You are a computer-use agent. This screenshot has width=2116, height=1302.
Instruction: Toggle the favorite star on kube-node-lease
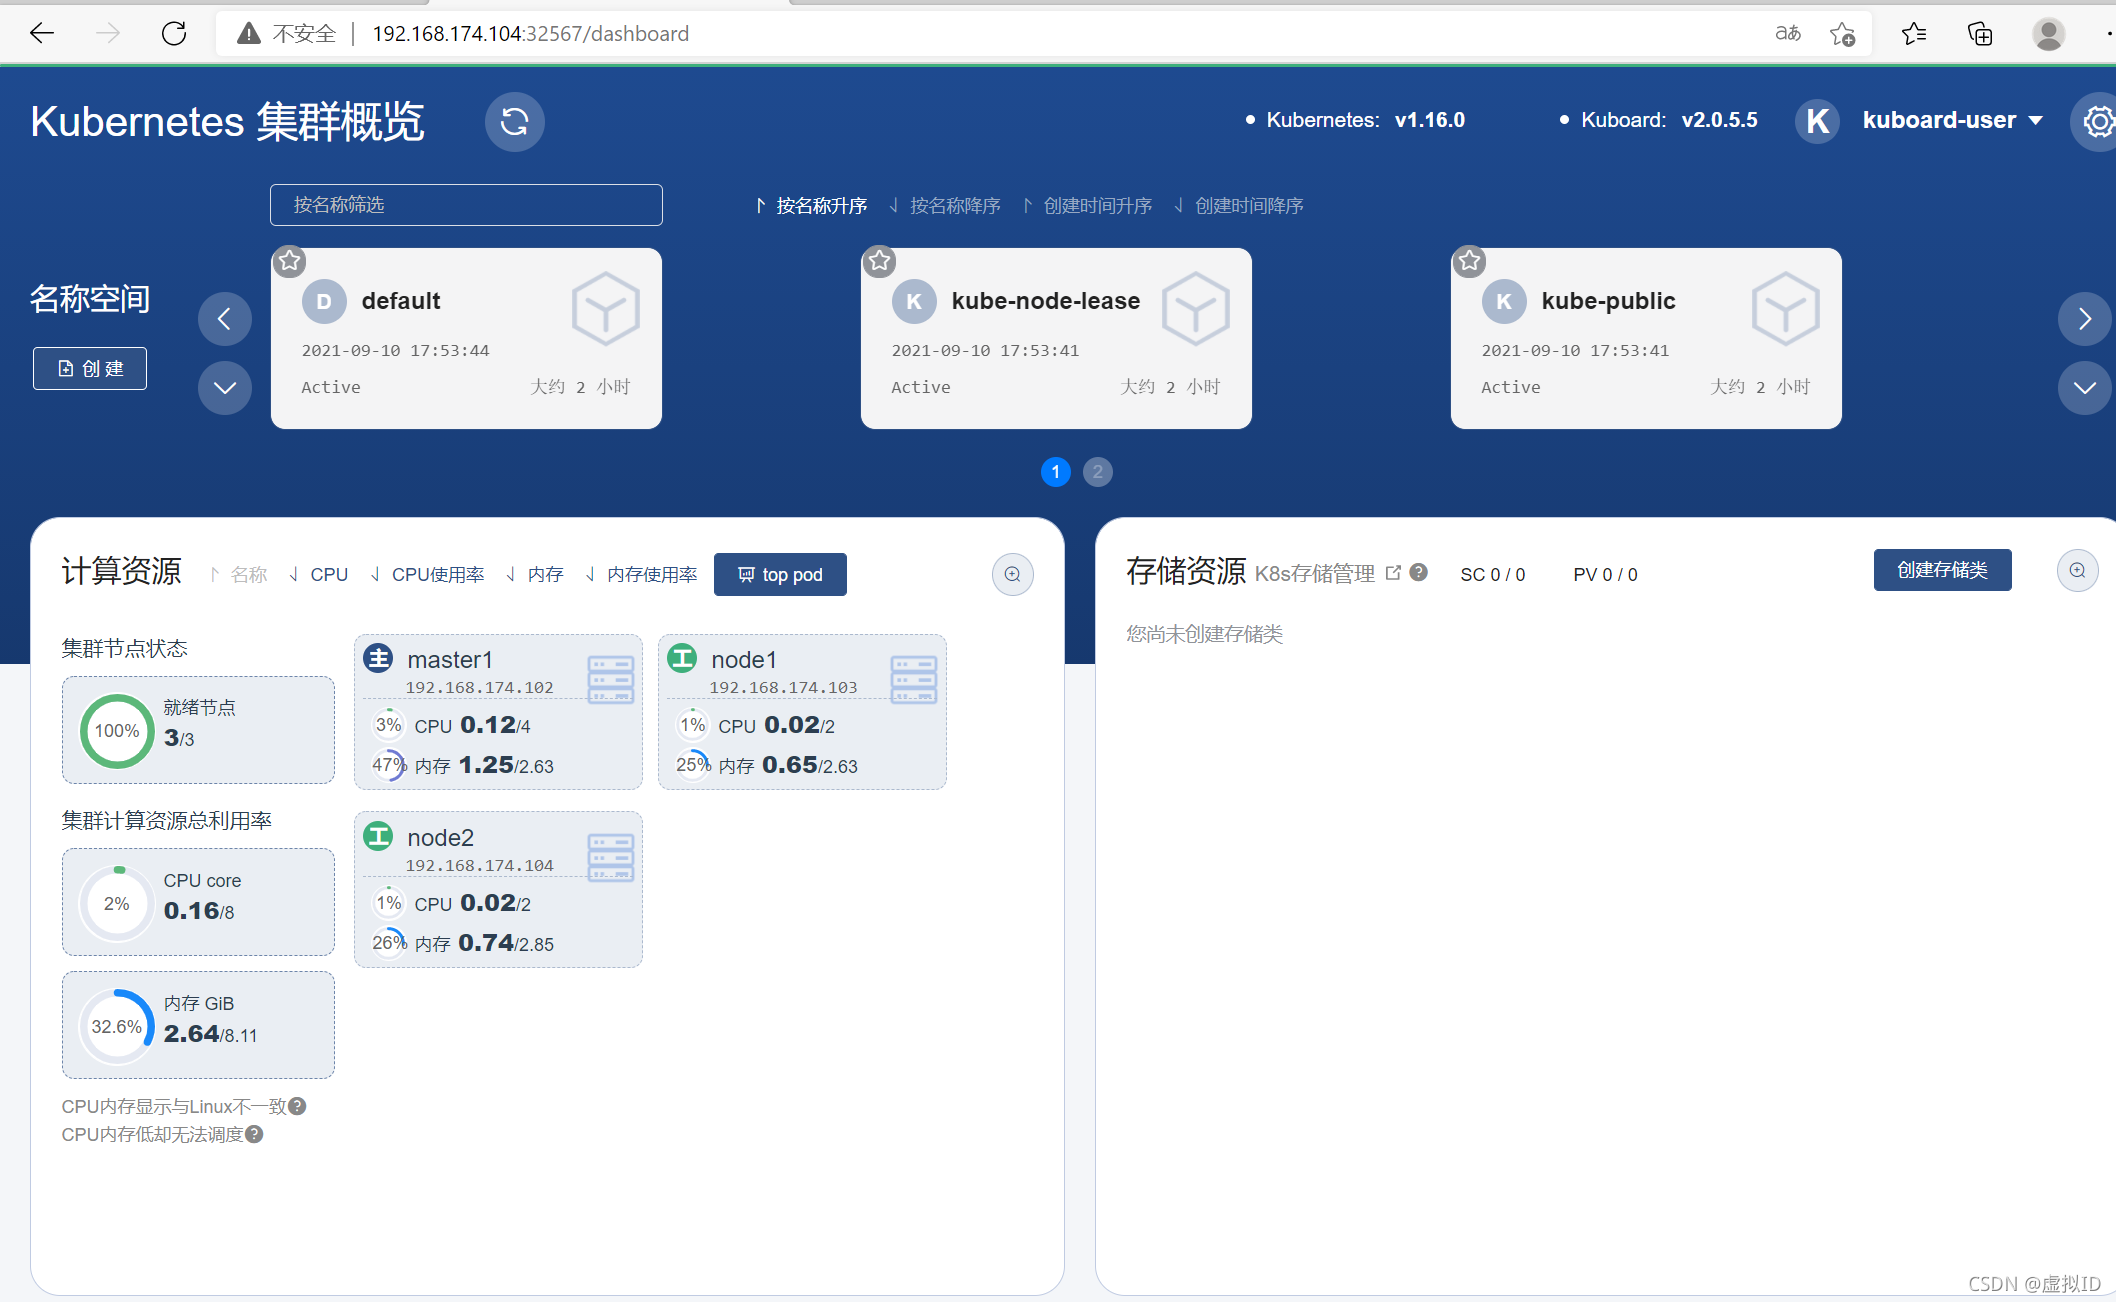point(880,261)
